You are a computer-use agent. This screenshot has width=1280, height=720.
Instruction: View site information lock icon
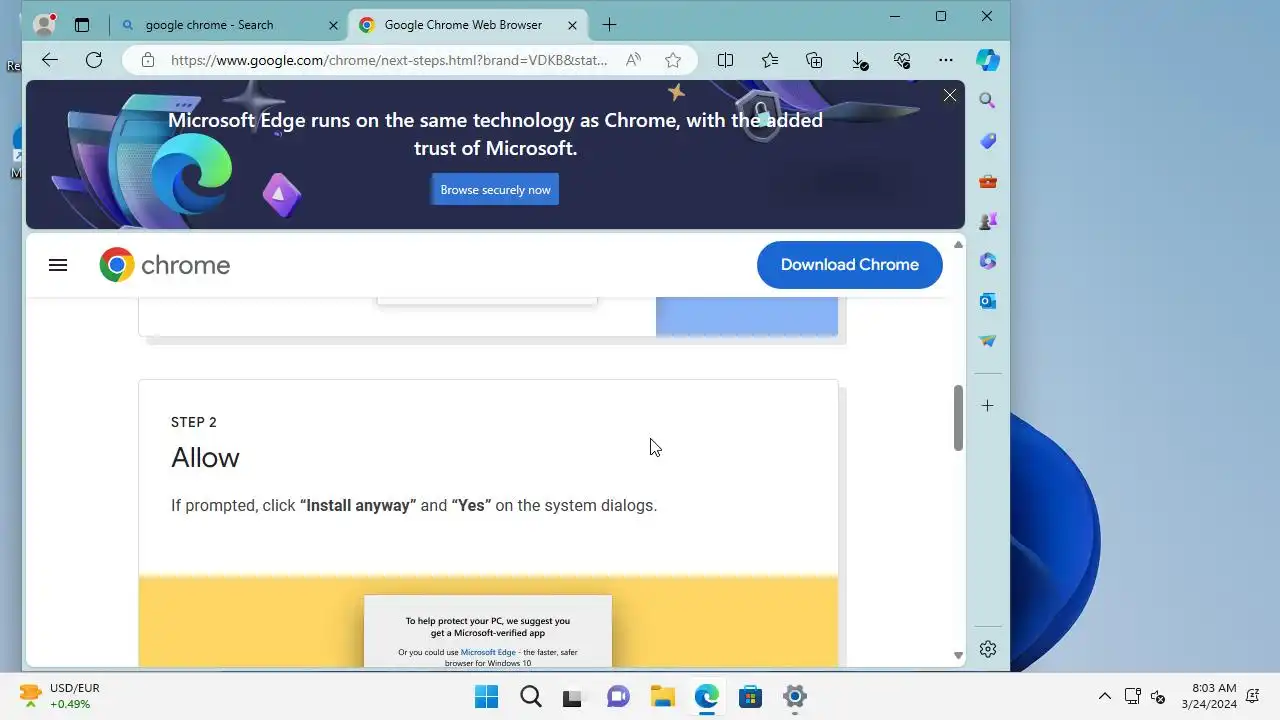point(148,60)
